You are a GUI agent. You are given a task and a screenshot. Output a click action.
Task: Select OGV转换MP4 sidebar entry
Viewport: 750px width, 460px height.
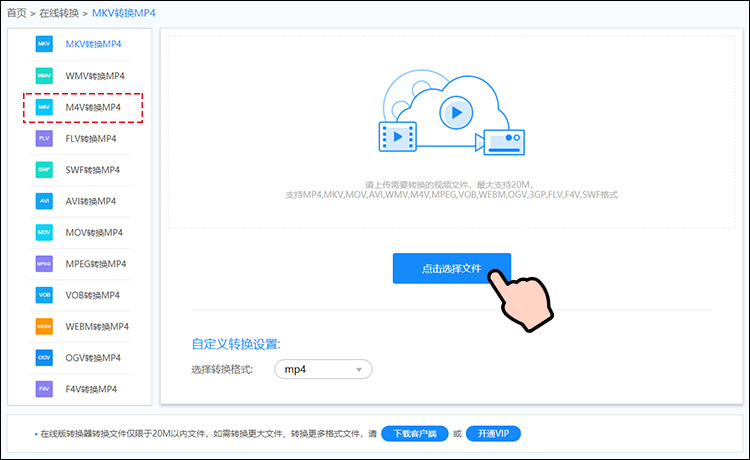[93, 358]
